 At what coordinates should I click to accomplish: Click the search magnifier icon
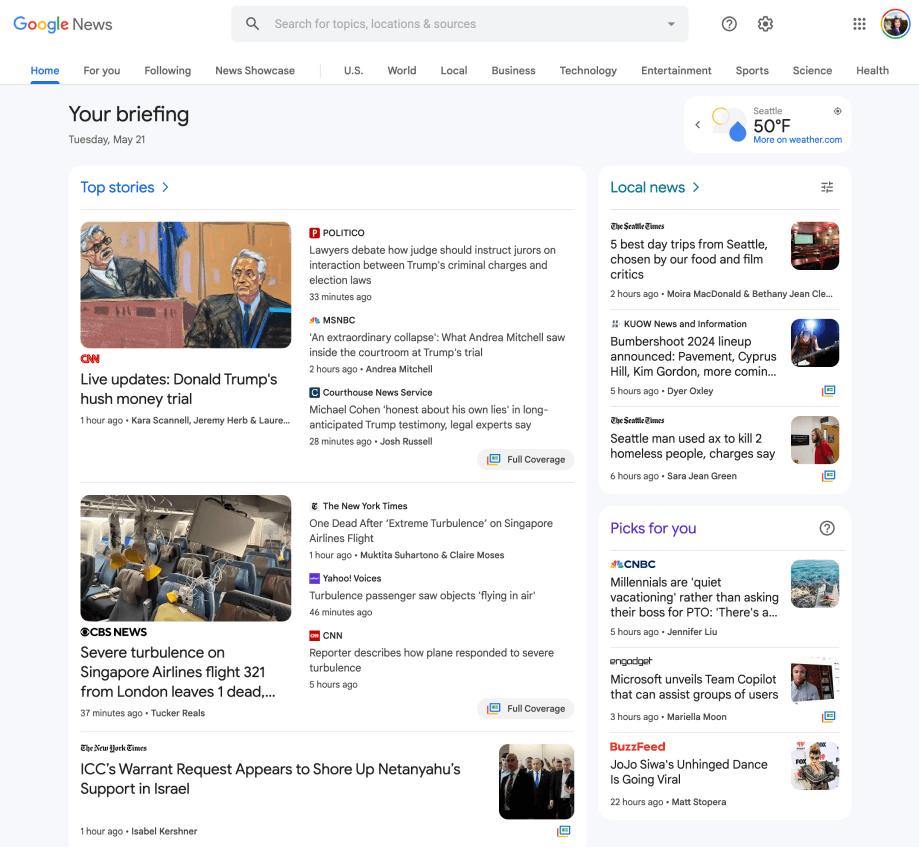click(252, 24)
